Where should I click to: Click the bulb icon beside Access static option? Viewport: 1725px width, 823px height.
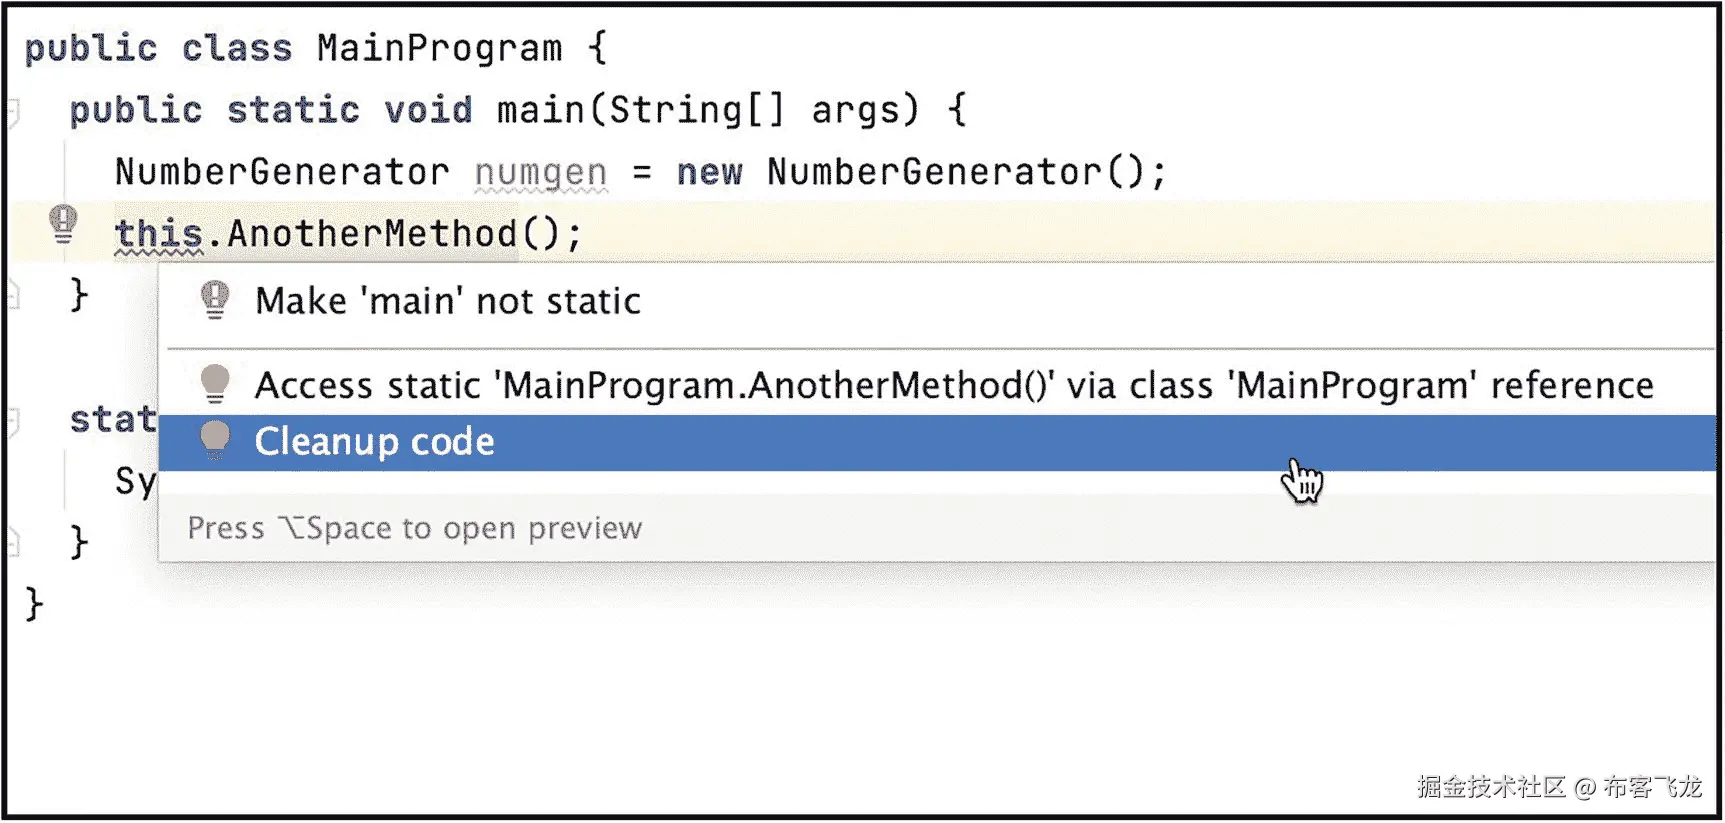(x=215, y=384)
